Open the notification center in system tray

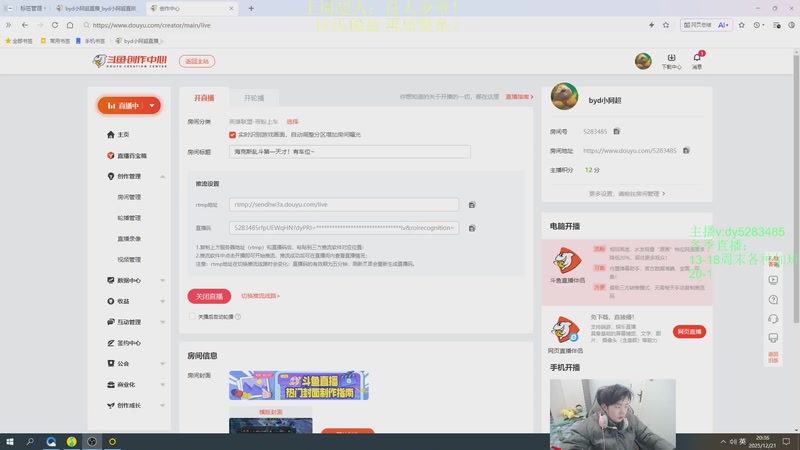click(786, 441)
